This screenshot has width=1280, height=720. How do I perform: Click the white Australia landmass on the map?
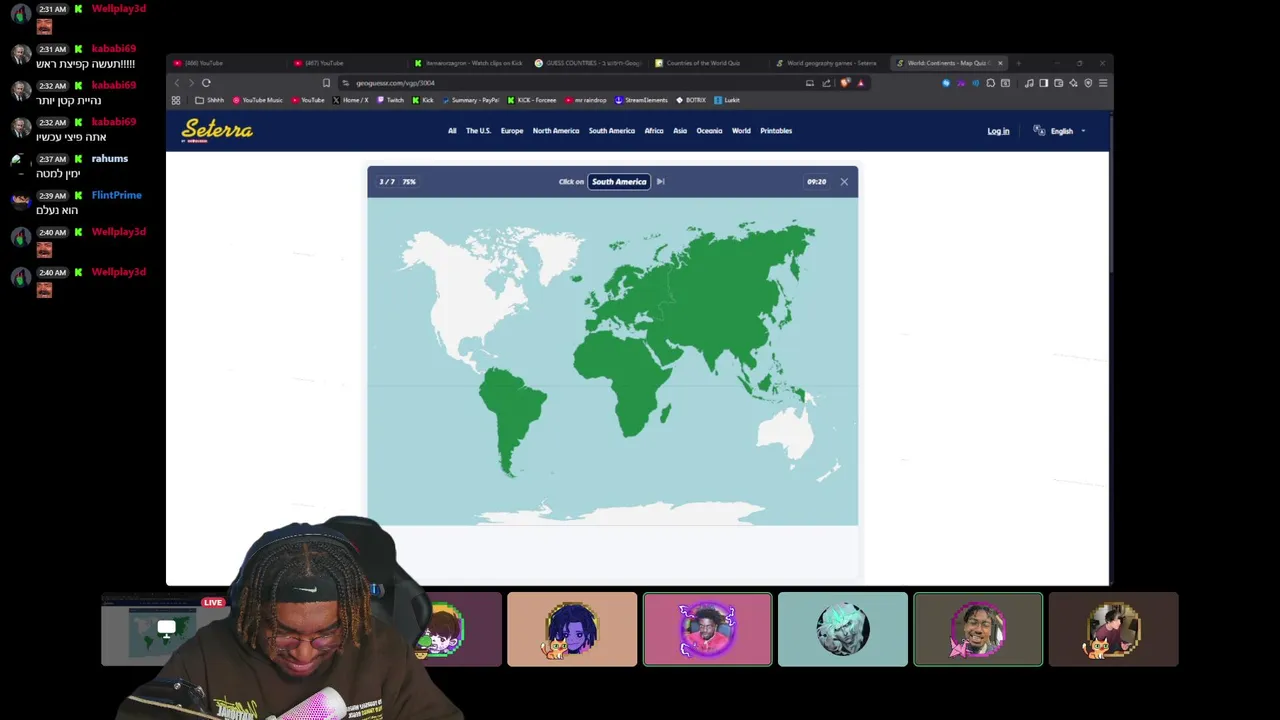[785, 432]
